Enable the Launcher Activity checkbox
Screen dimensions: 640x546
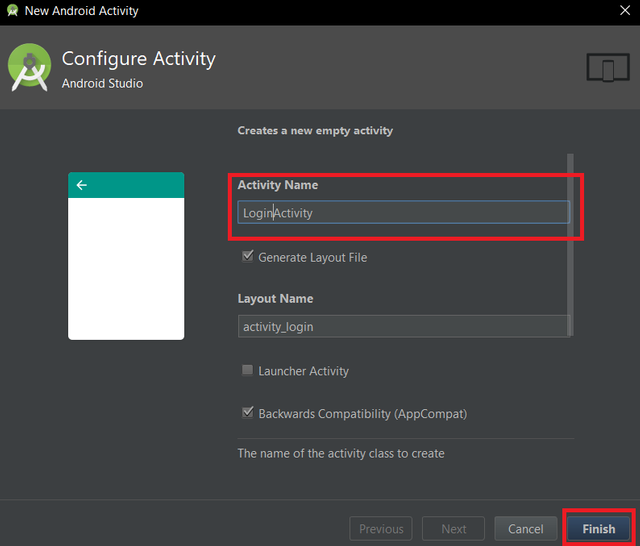[x=248, y=371]
